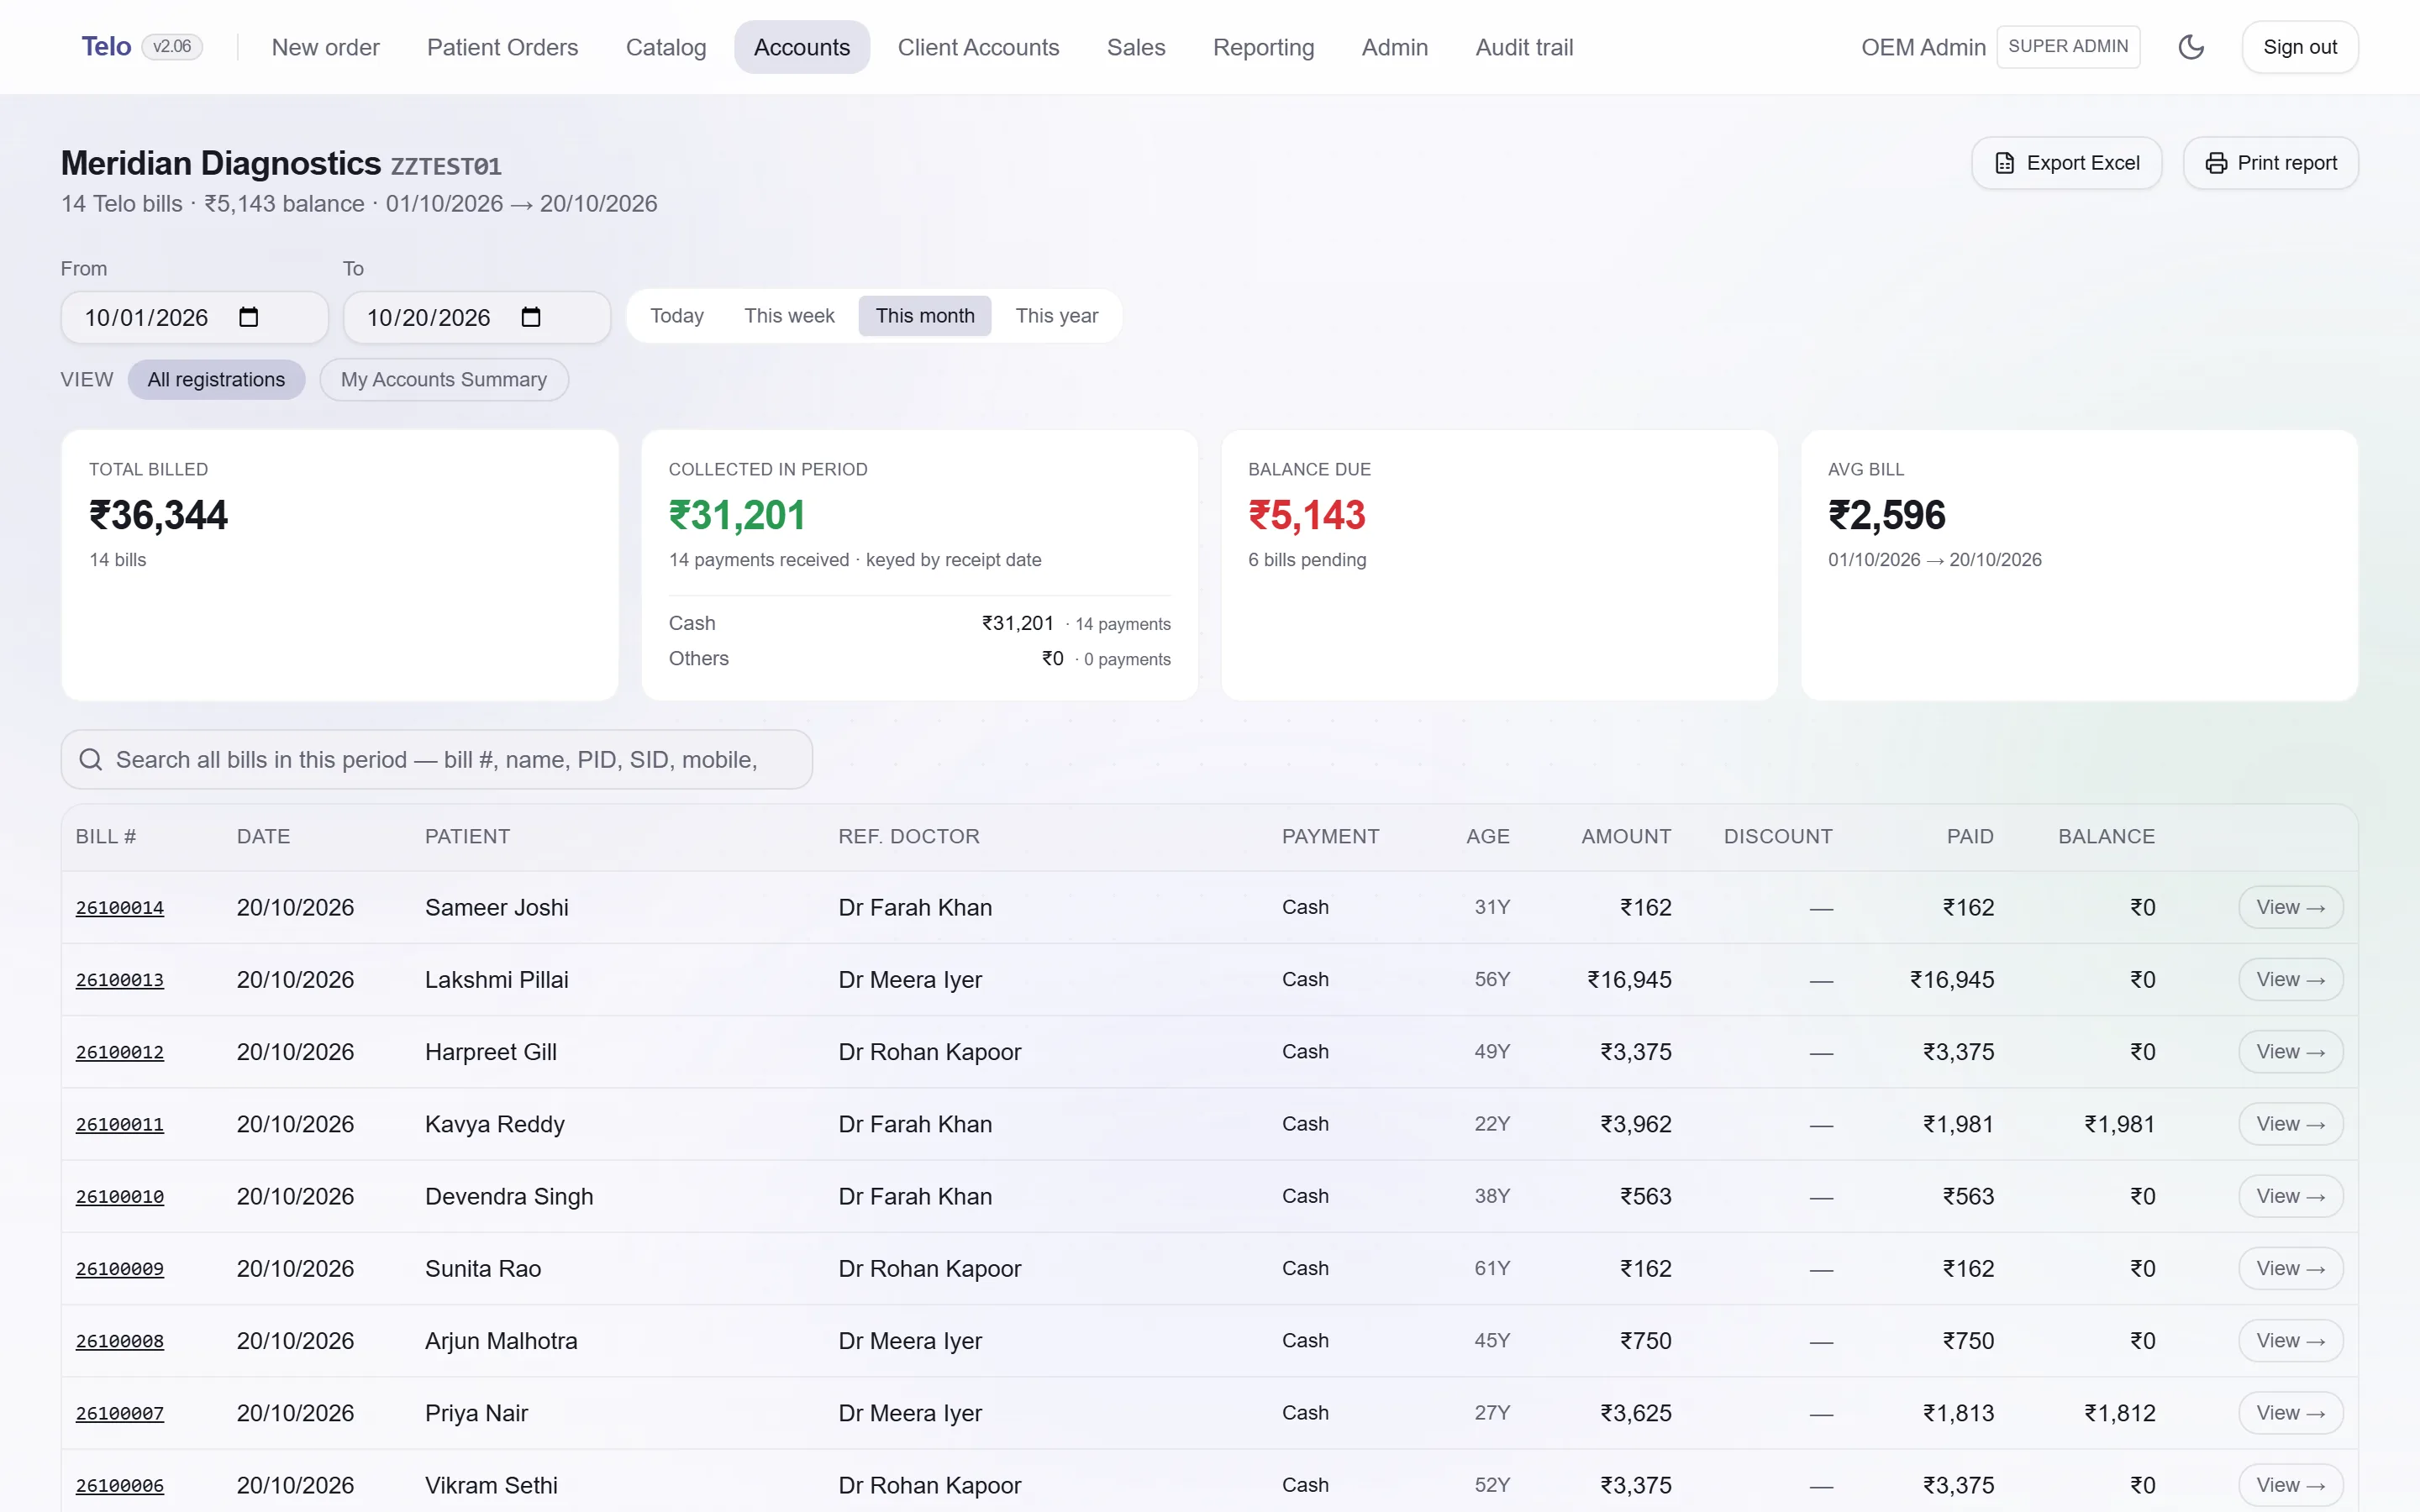
Task: Open the From date calendar picker icon
Action: pyautogui.click(x=248, y=317)
